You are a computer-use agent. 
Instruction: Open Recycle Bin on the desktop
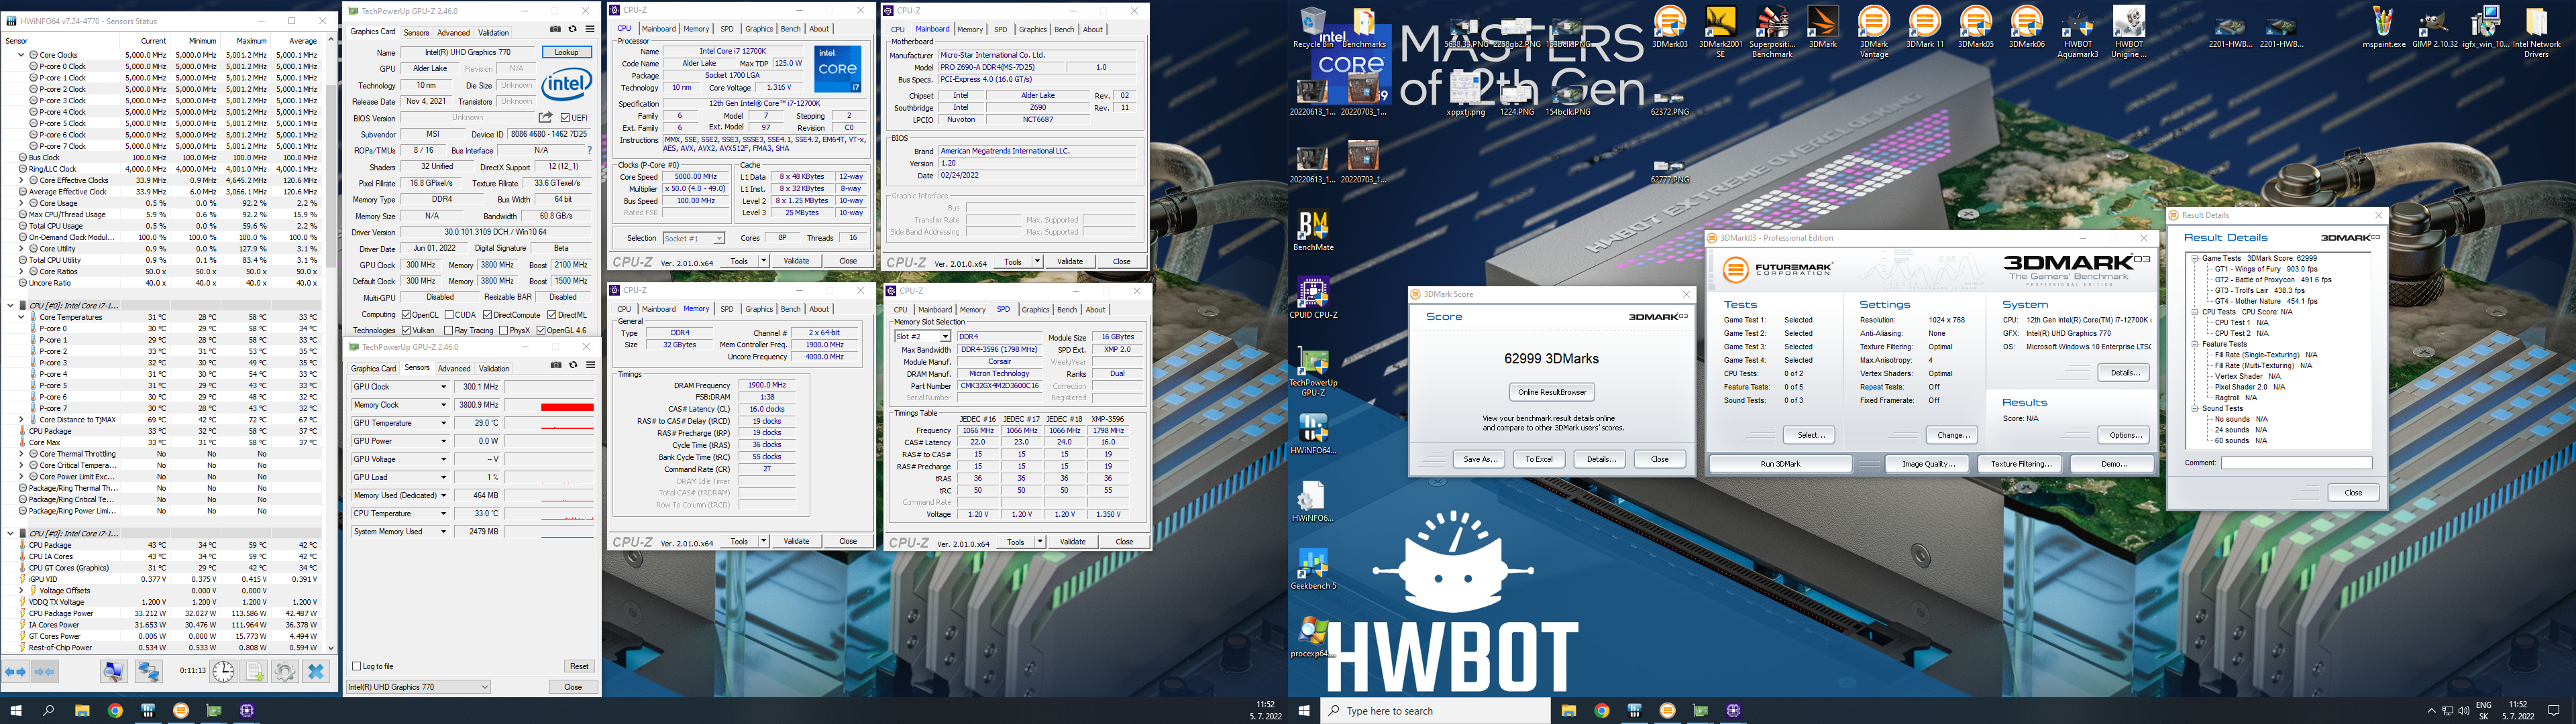pos(1312,27)
